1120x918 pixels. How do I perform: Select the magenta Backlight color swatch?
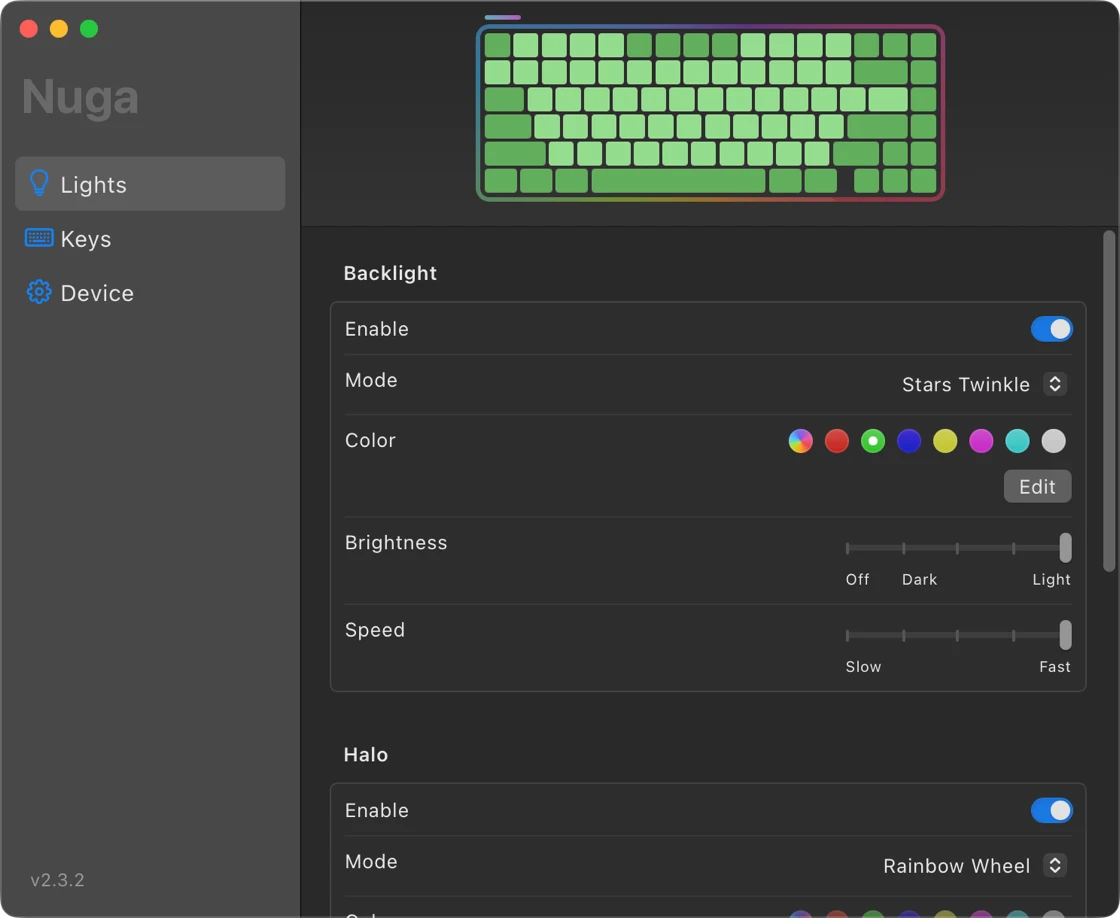pos(981,441)
